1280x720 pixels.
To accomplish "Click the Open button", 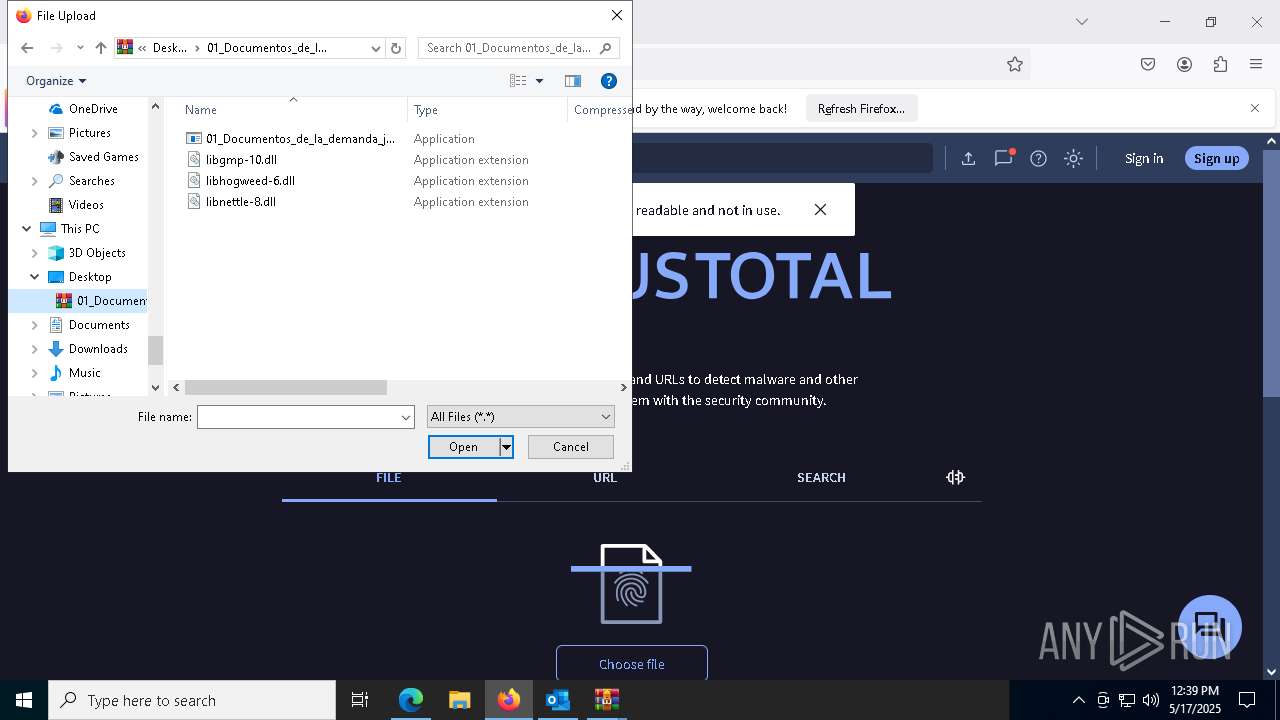I will click(464, 447).
